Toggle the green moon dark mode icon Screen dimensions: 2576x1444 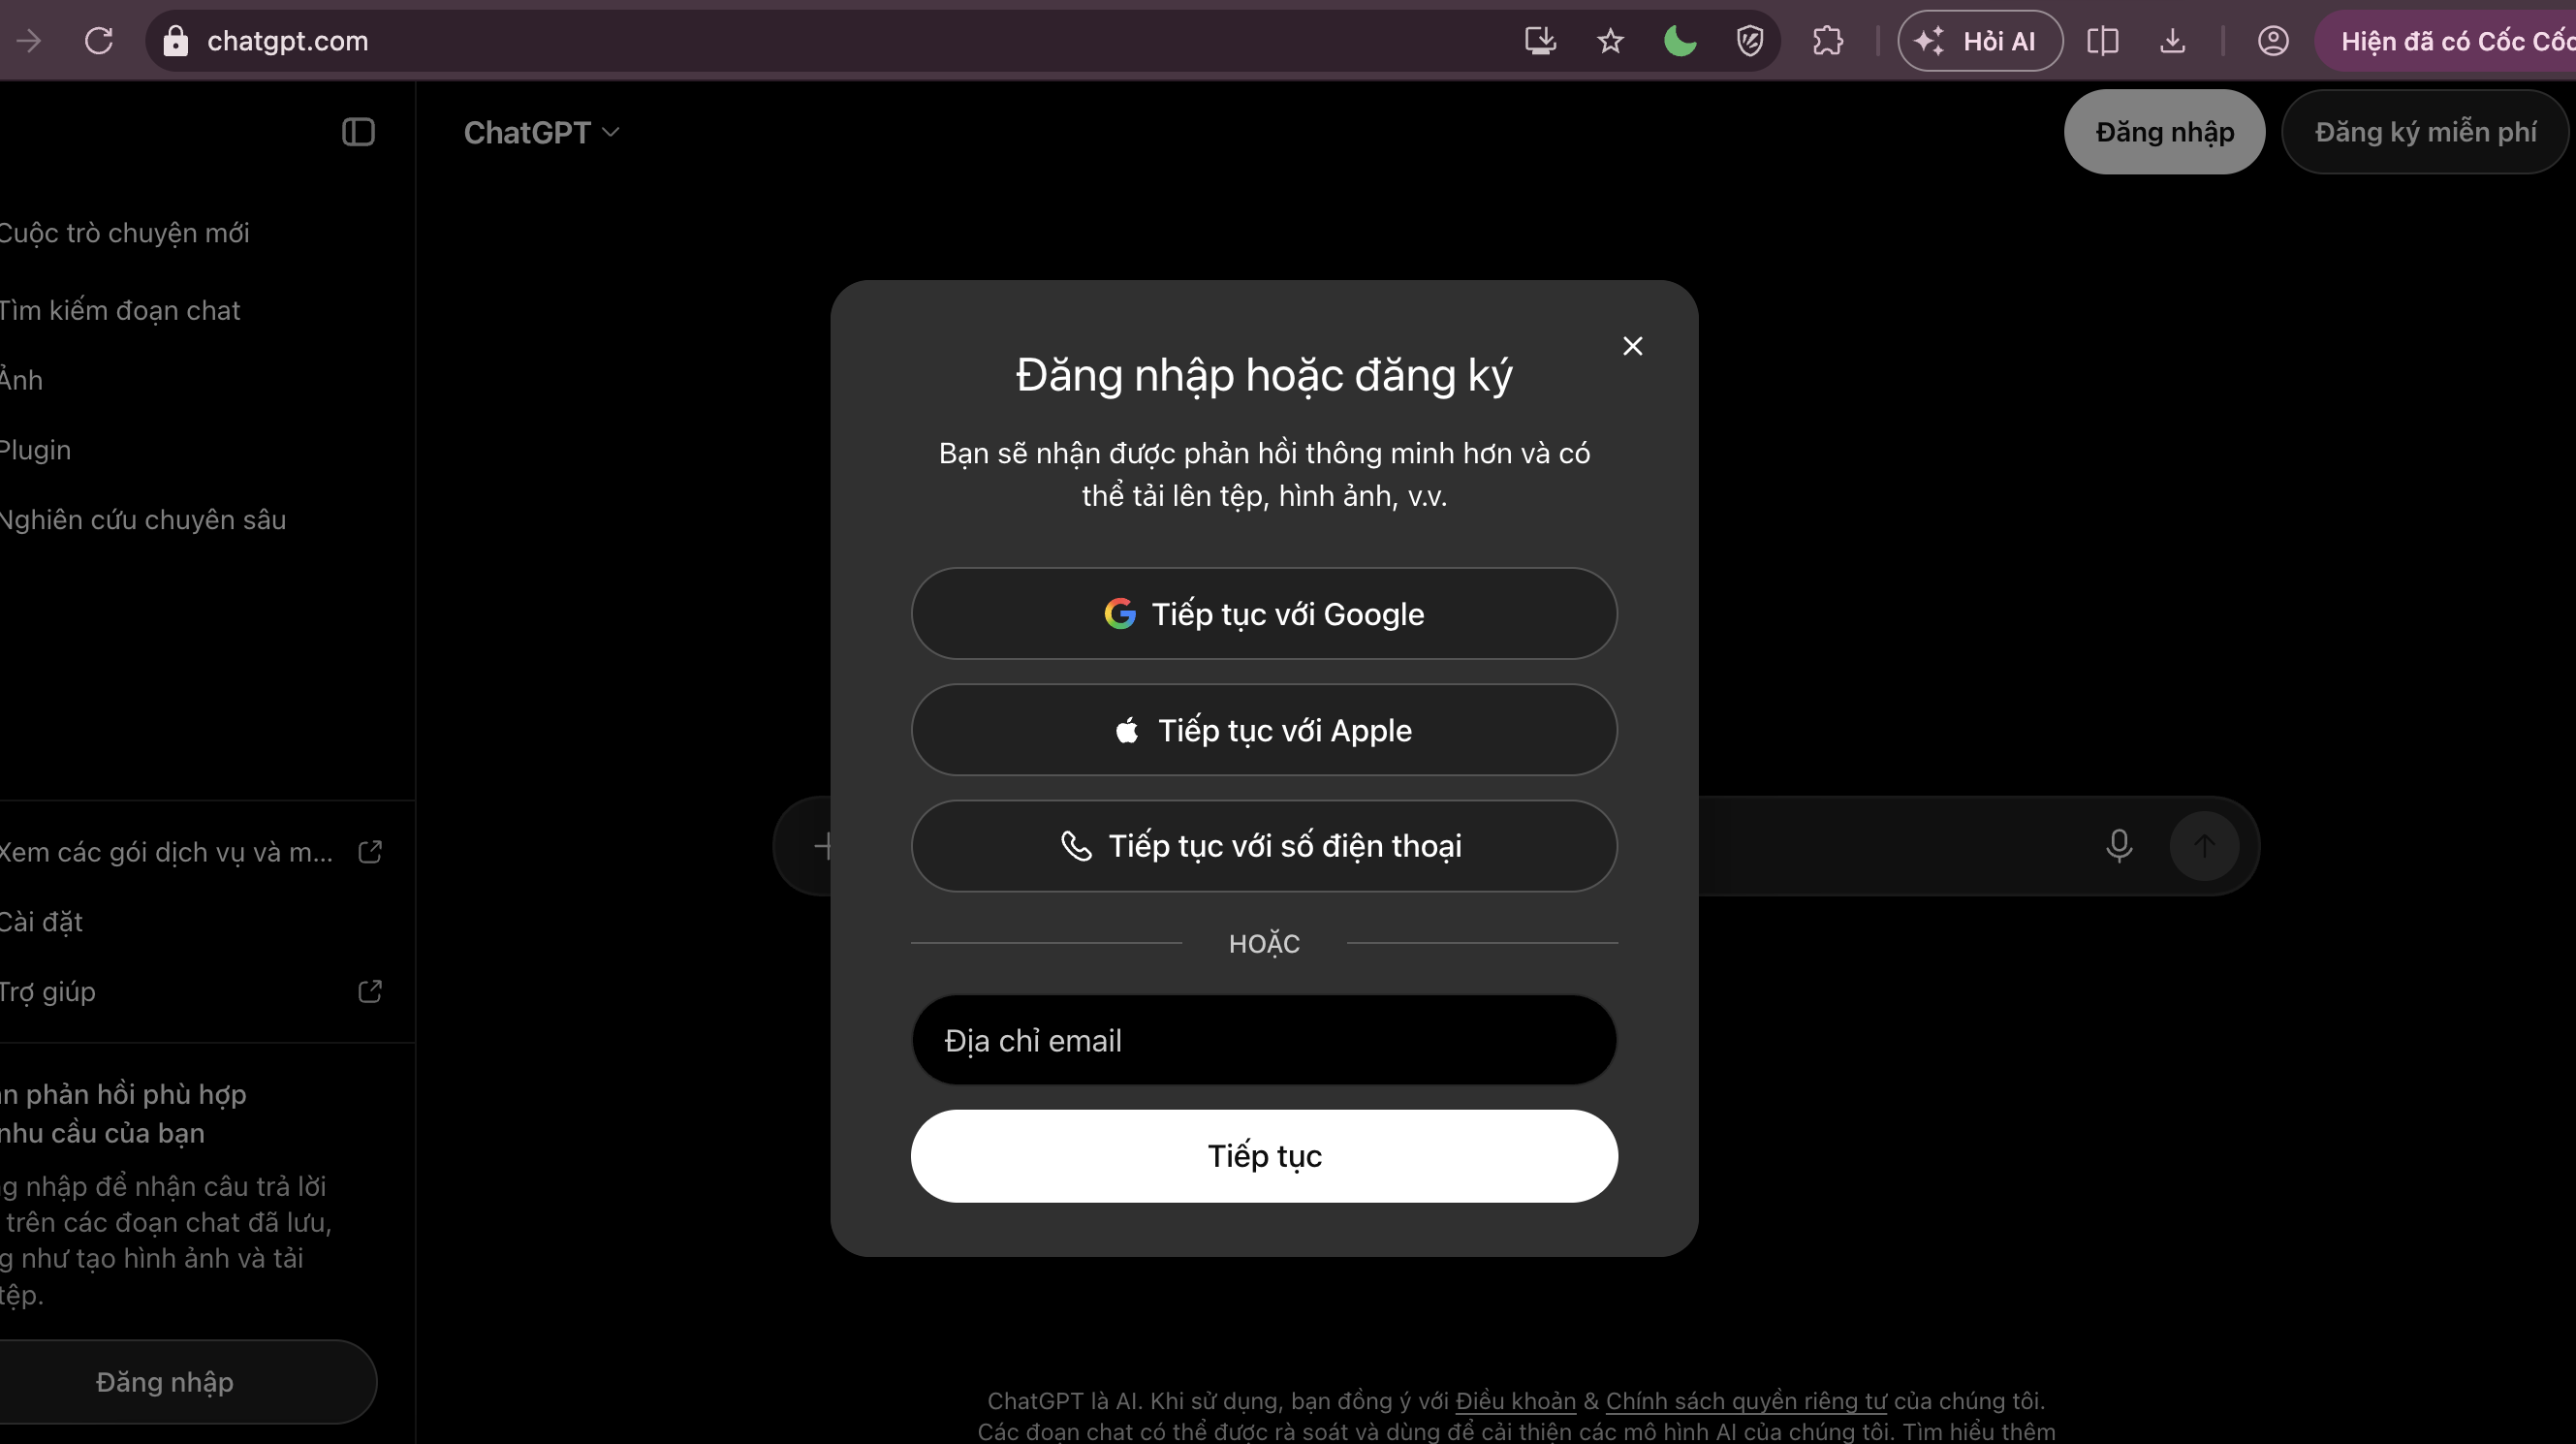[1680, 41]
